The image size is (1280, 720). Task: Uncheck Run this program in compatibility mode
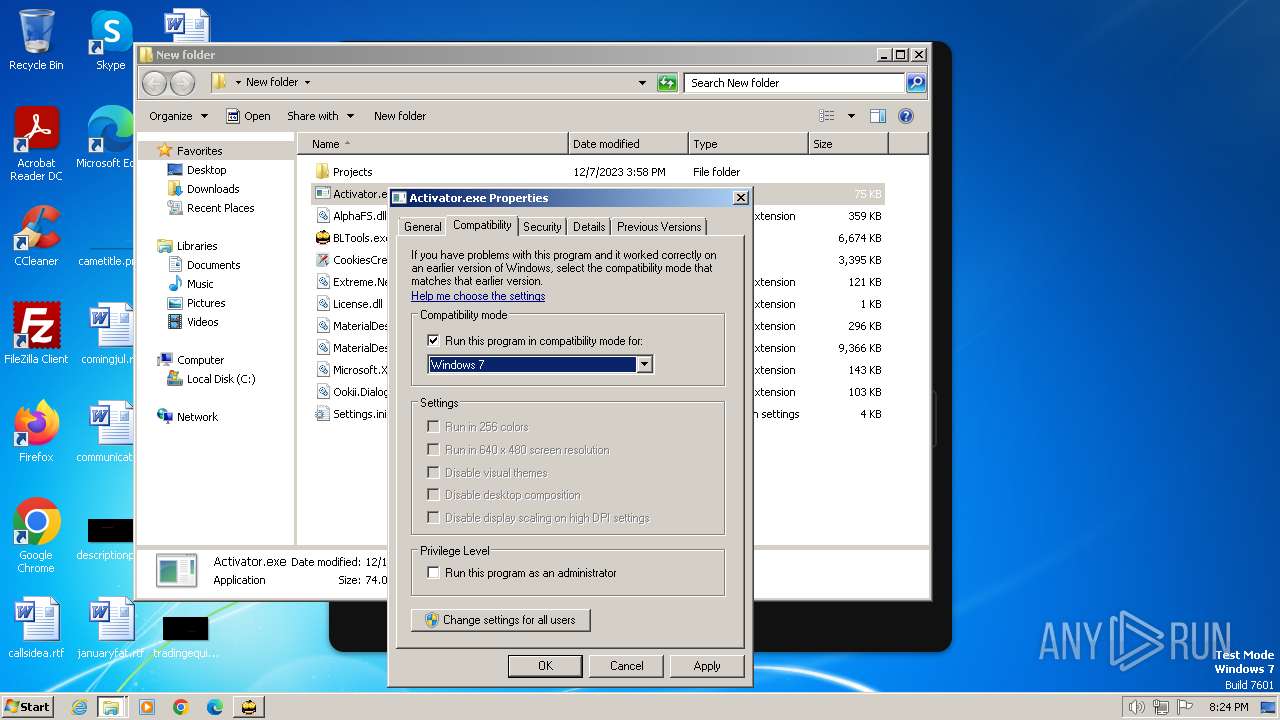pos(433,341)
